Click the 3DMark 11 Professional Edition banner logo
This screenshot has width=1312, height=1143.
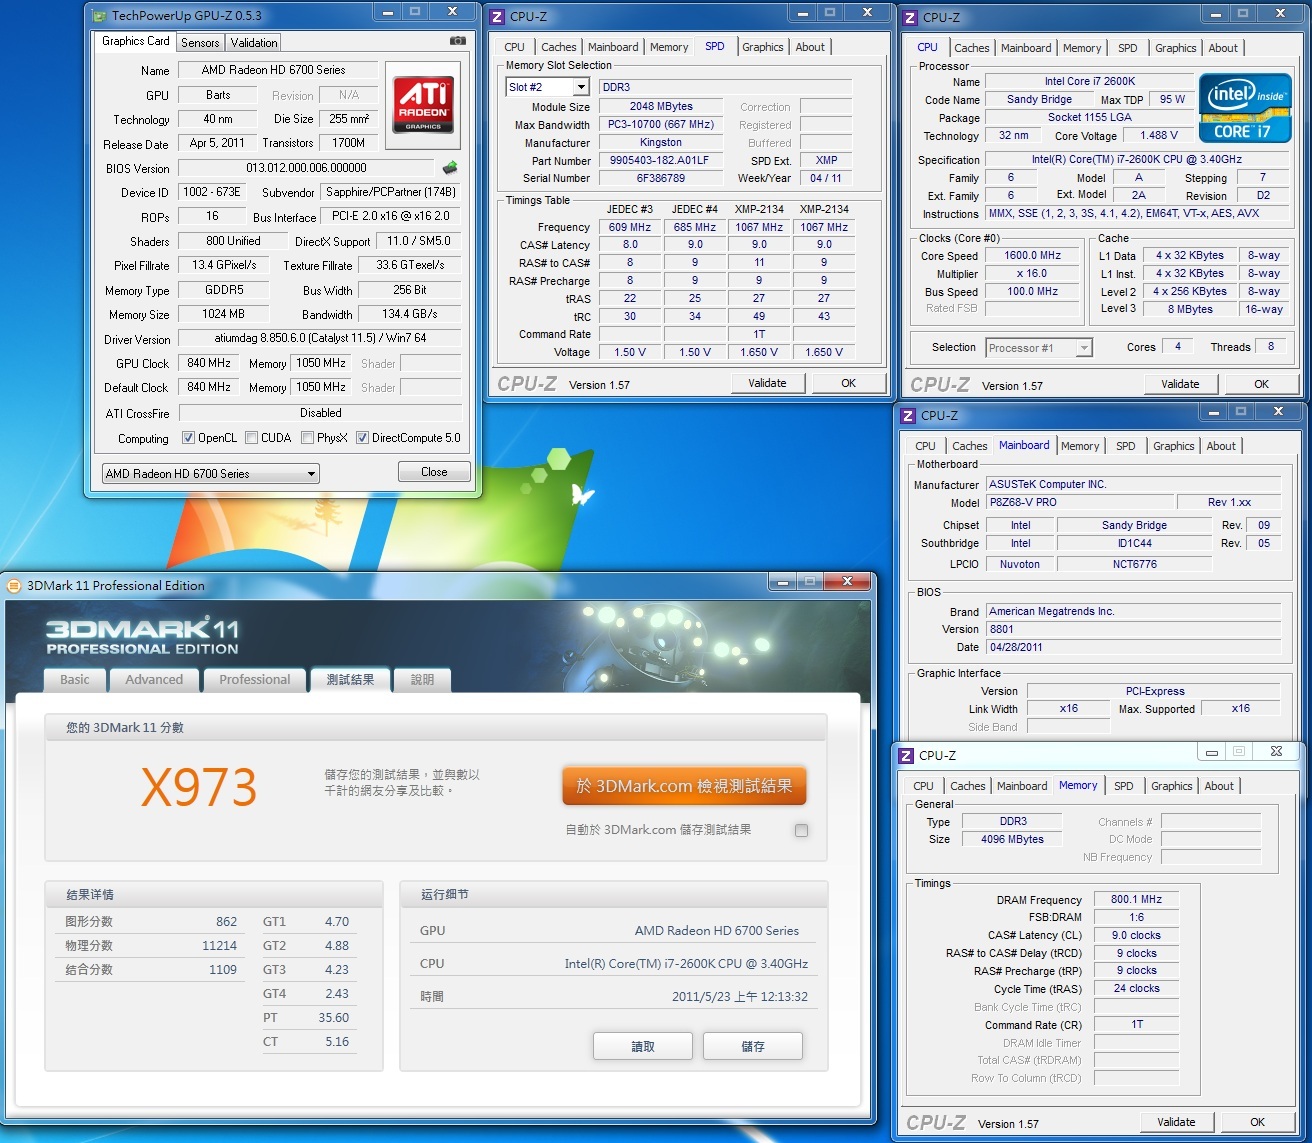pos(142,636)
